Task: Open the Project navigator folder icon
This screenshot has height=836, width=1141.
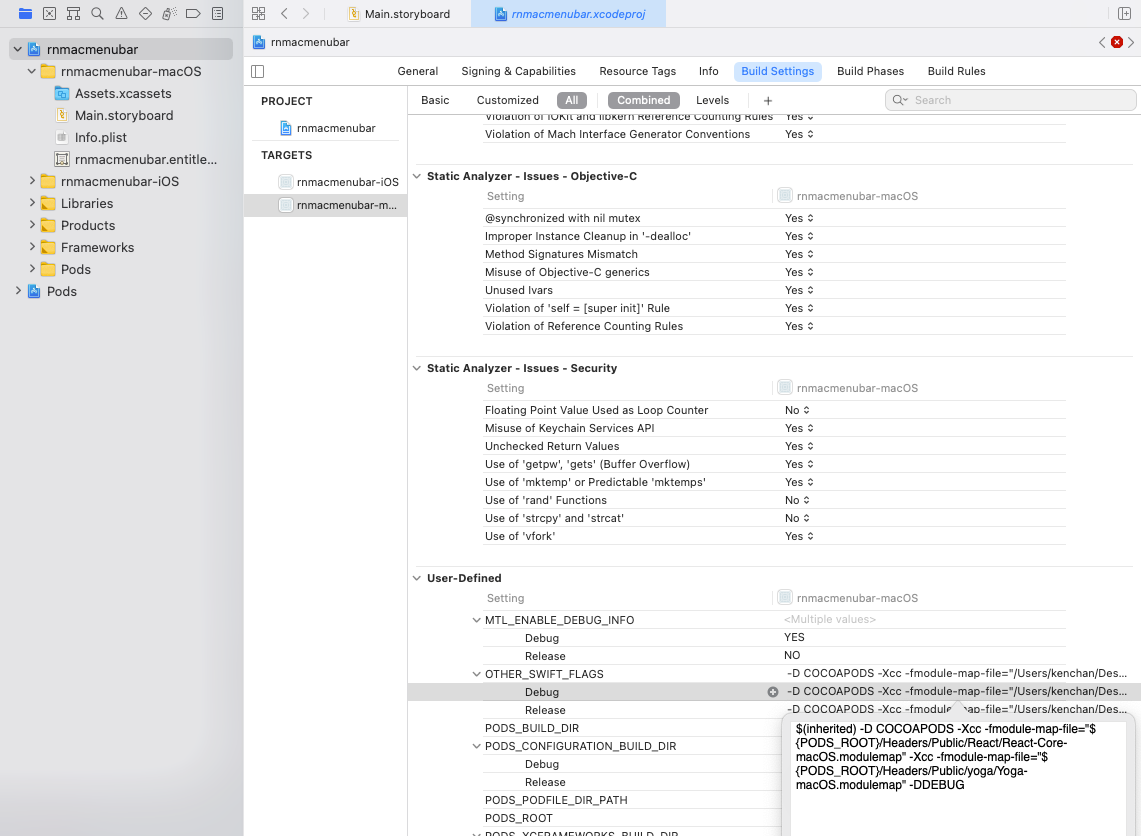Action: click(x=25, y=13)
